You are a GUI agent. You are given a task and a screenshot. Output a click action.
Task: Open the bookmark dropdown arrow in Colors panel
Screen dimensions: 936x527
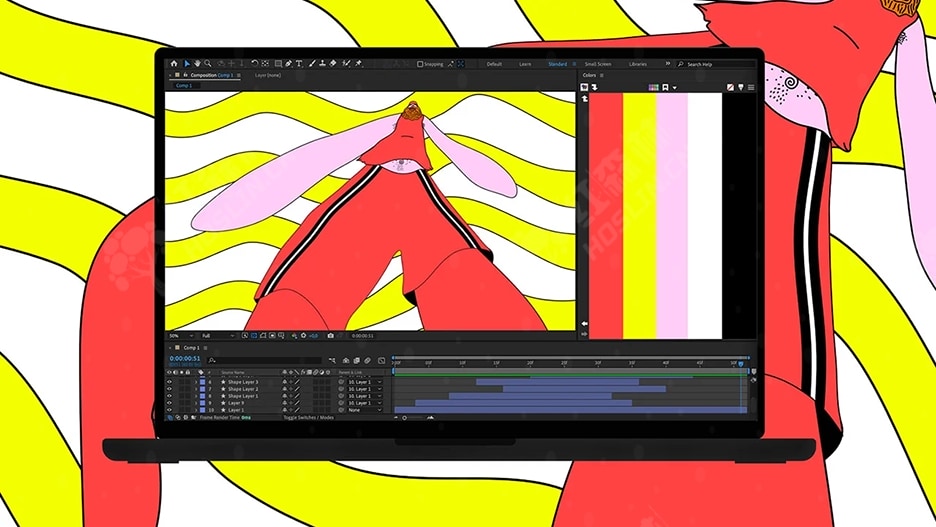(x=675, y=88)
